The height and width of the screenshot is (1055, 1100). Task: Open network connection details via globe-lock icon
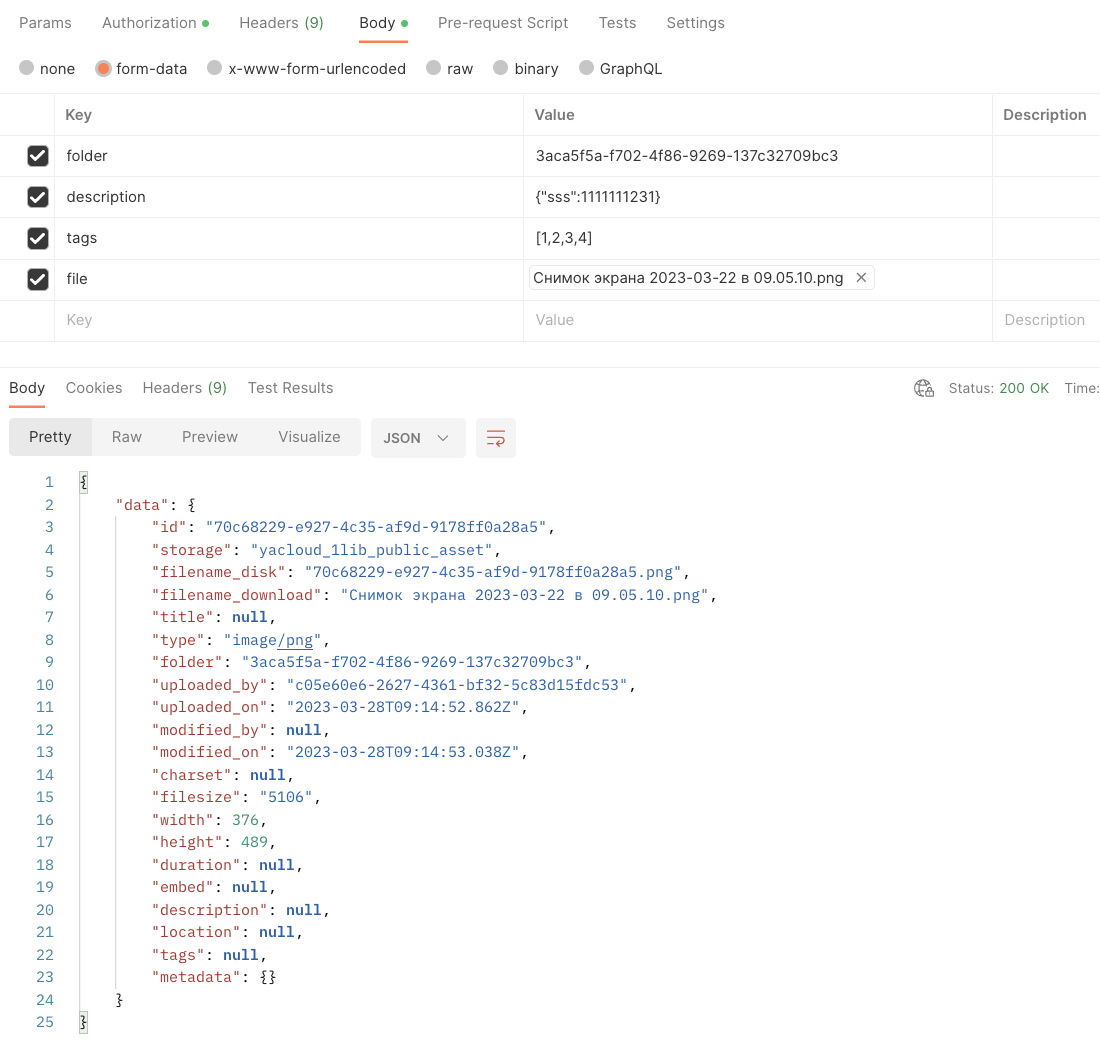[923, 388]
